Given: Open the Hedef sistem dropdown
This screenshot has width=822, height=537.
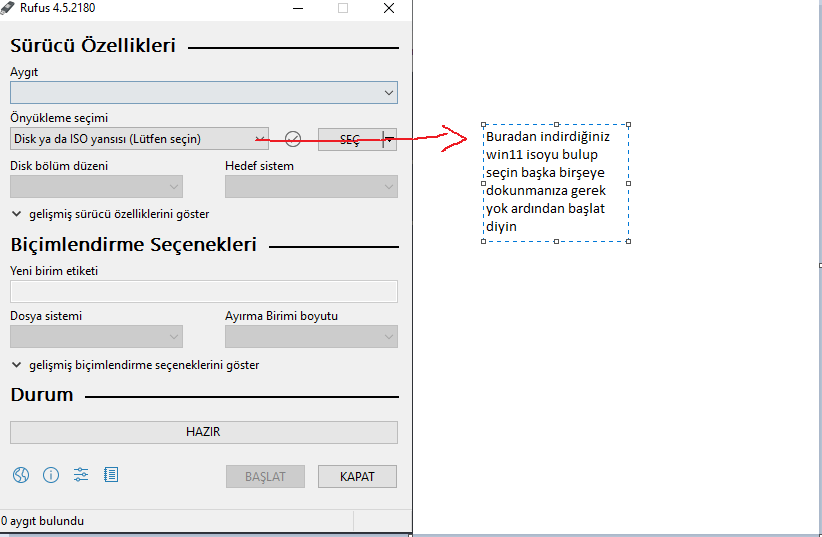Looking at the screenshot, I should 311,187.
